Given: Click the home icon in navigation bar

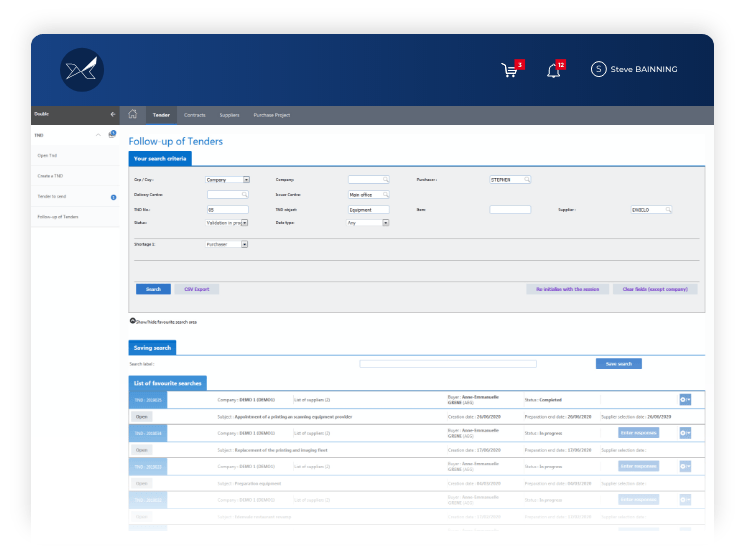Looking at the screenshot, I should pos(132,115).
